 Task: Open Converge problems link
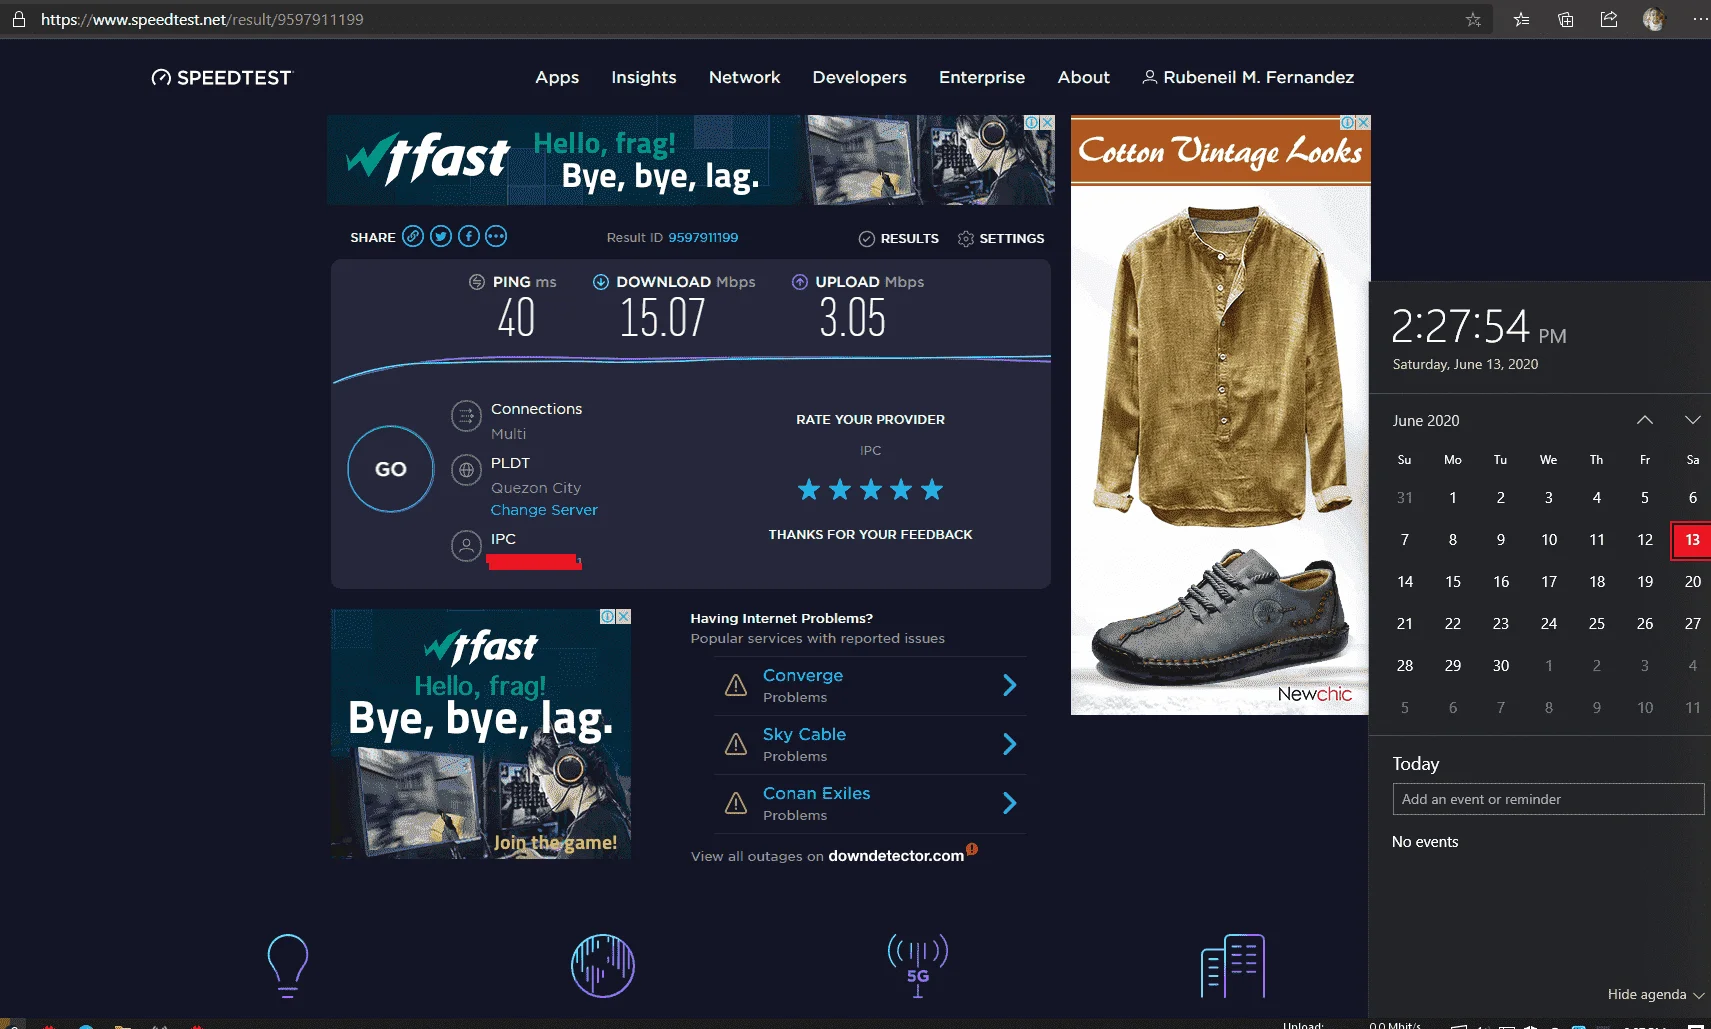click(803, 676)
